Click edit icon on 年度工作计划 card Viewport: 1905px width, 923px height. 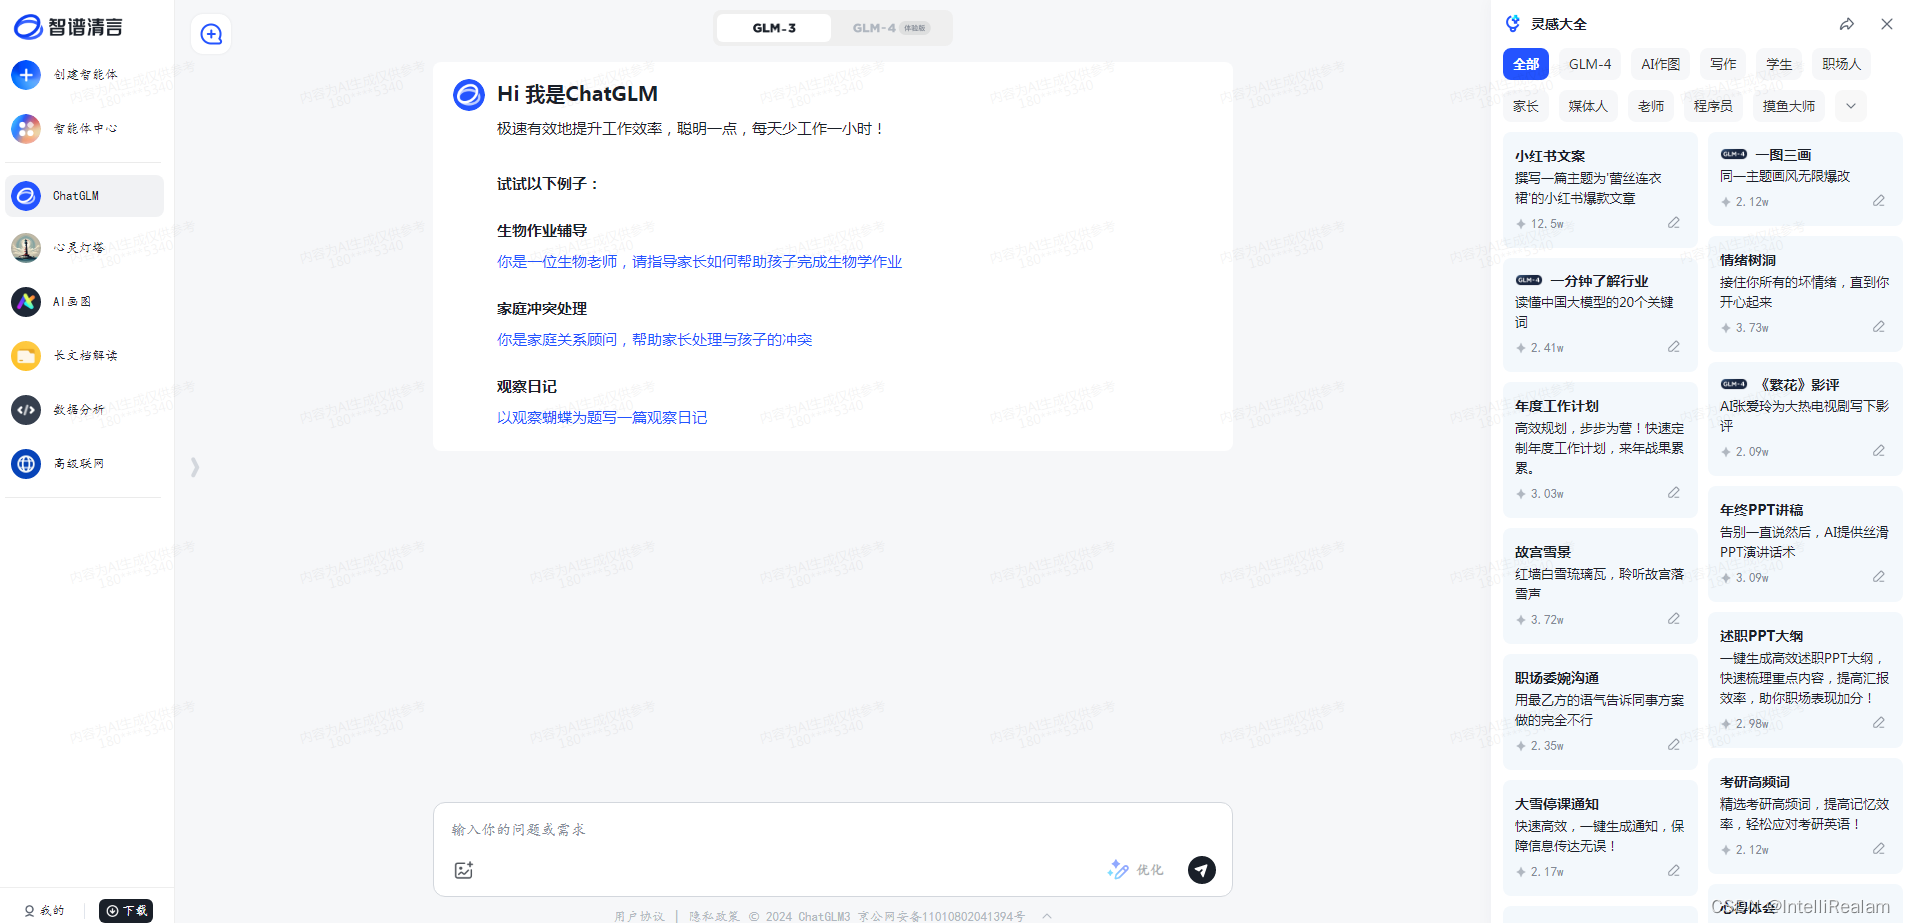(x=1673, y=493)
